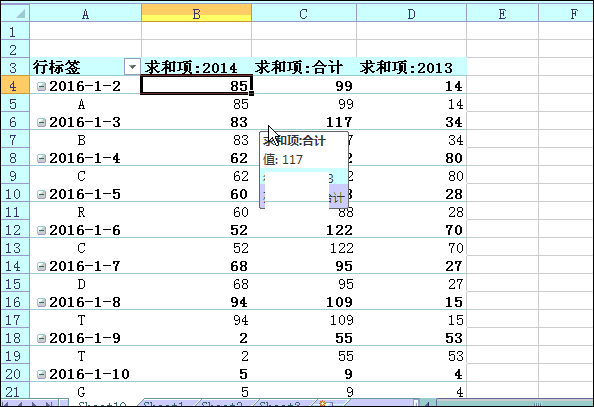Select row 21 header
The width and height of the screenshot is (594, 407).
[15, 391]
